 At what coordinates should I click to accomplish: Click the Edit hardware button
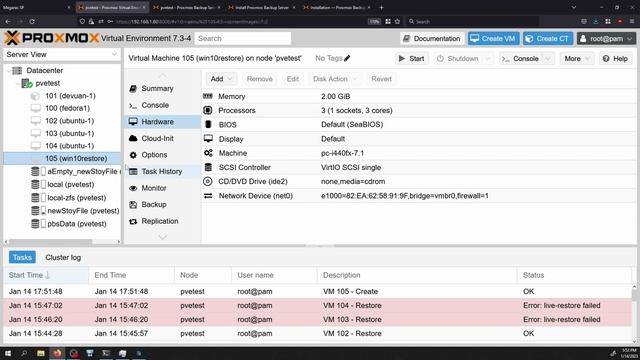pos(293,79)
